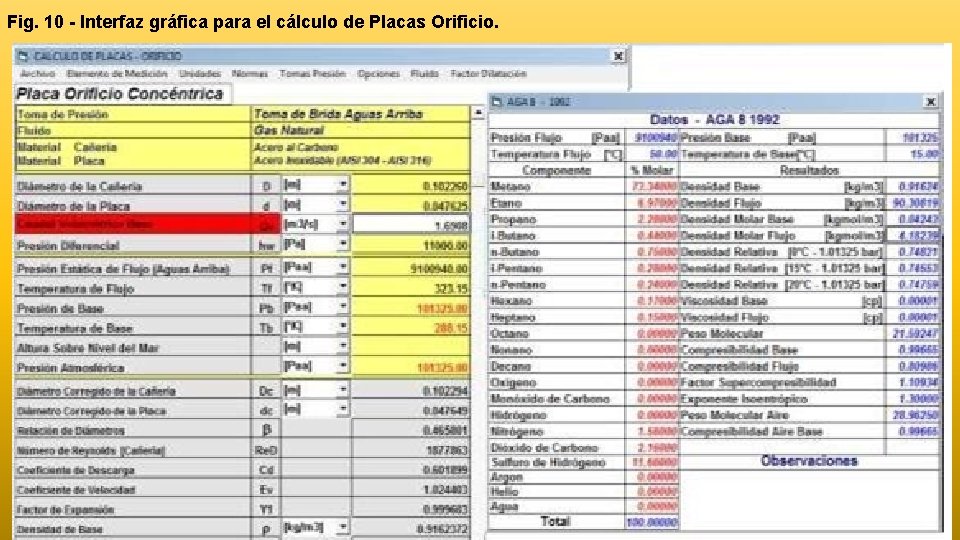Viewport: 960px width, 540px height.
Task: Open the Unidades menu
Action: pos(200,73)
